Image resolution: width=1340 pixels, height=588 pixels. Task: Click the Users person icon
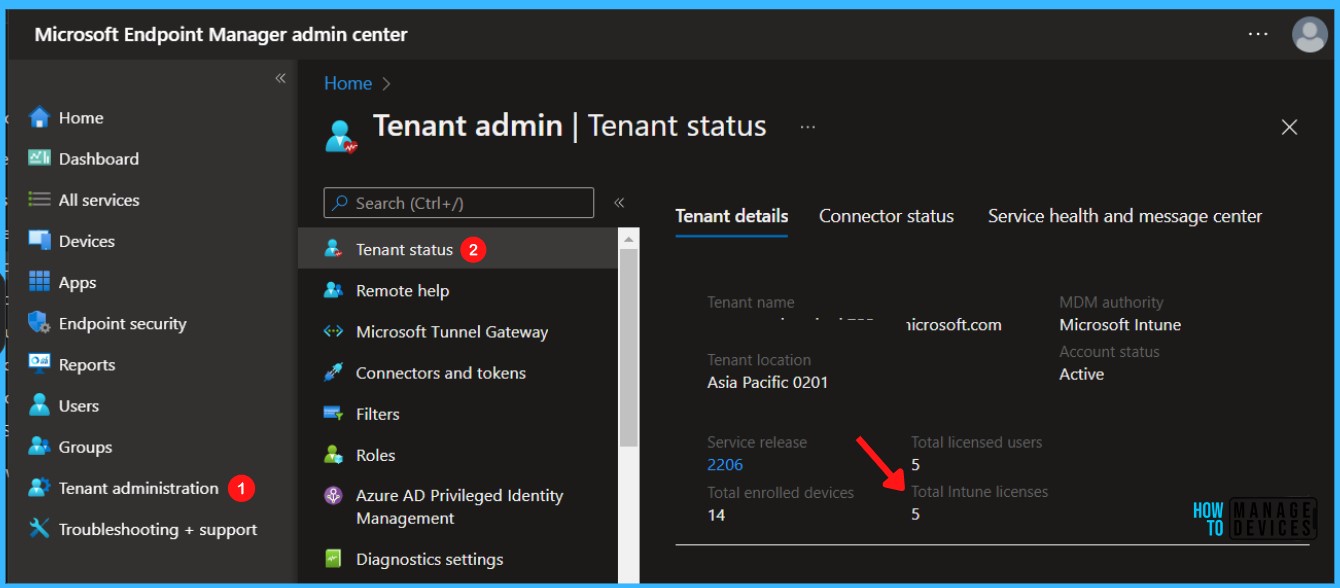click(39, 405)
